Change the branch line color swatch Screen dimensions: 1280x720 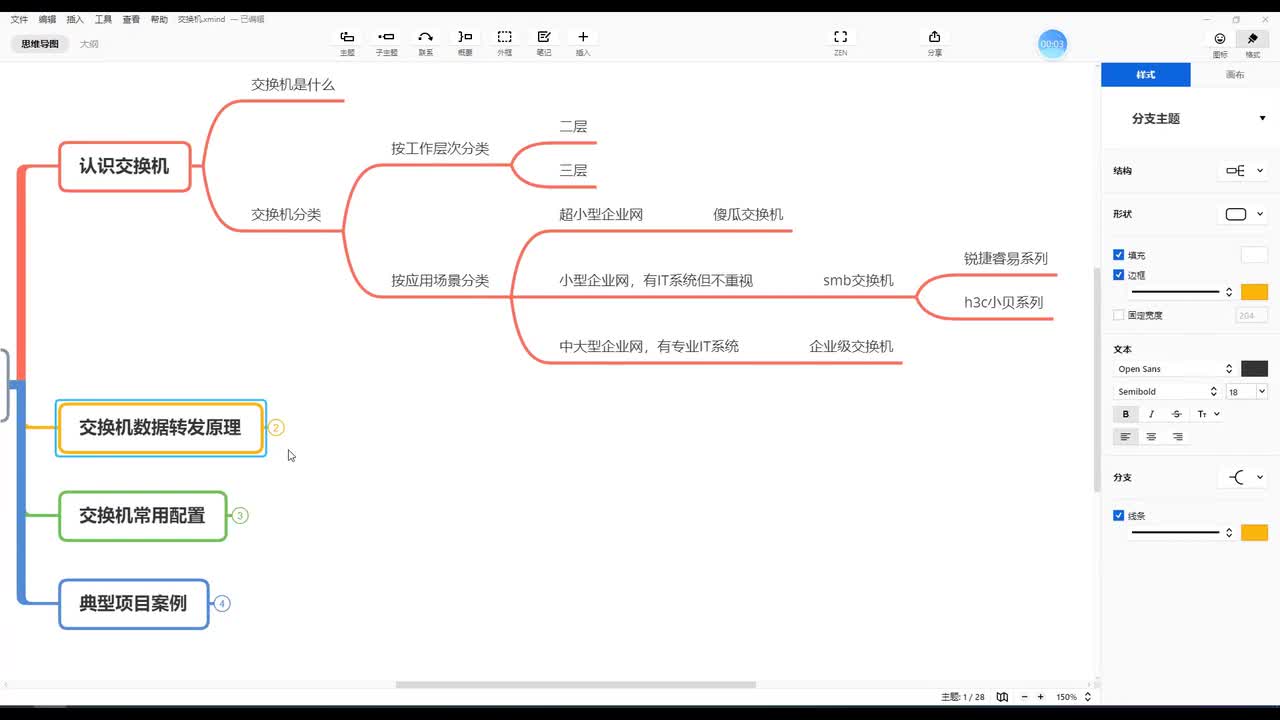[1254, 533]
